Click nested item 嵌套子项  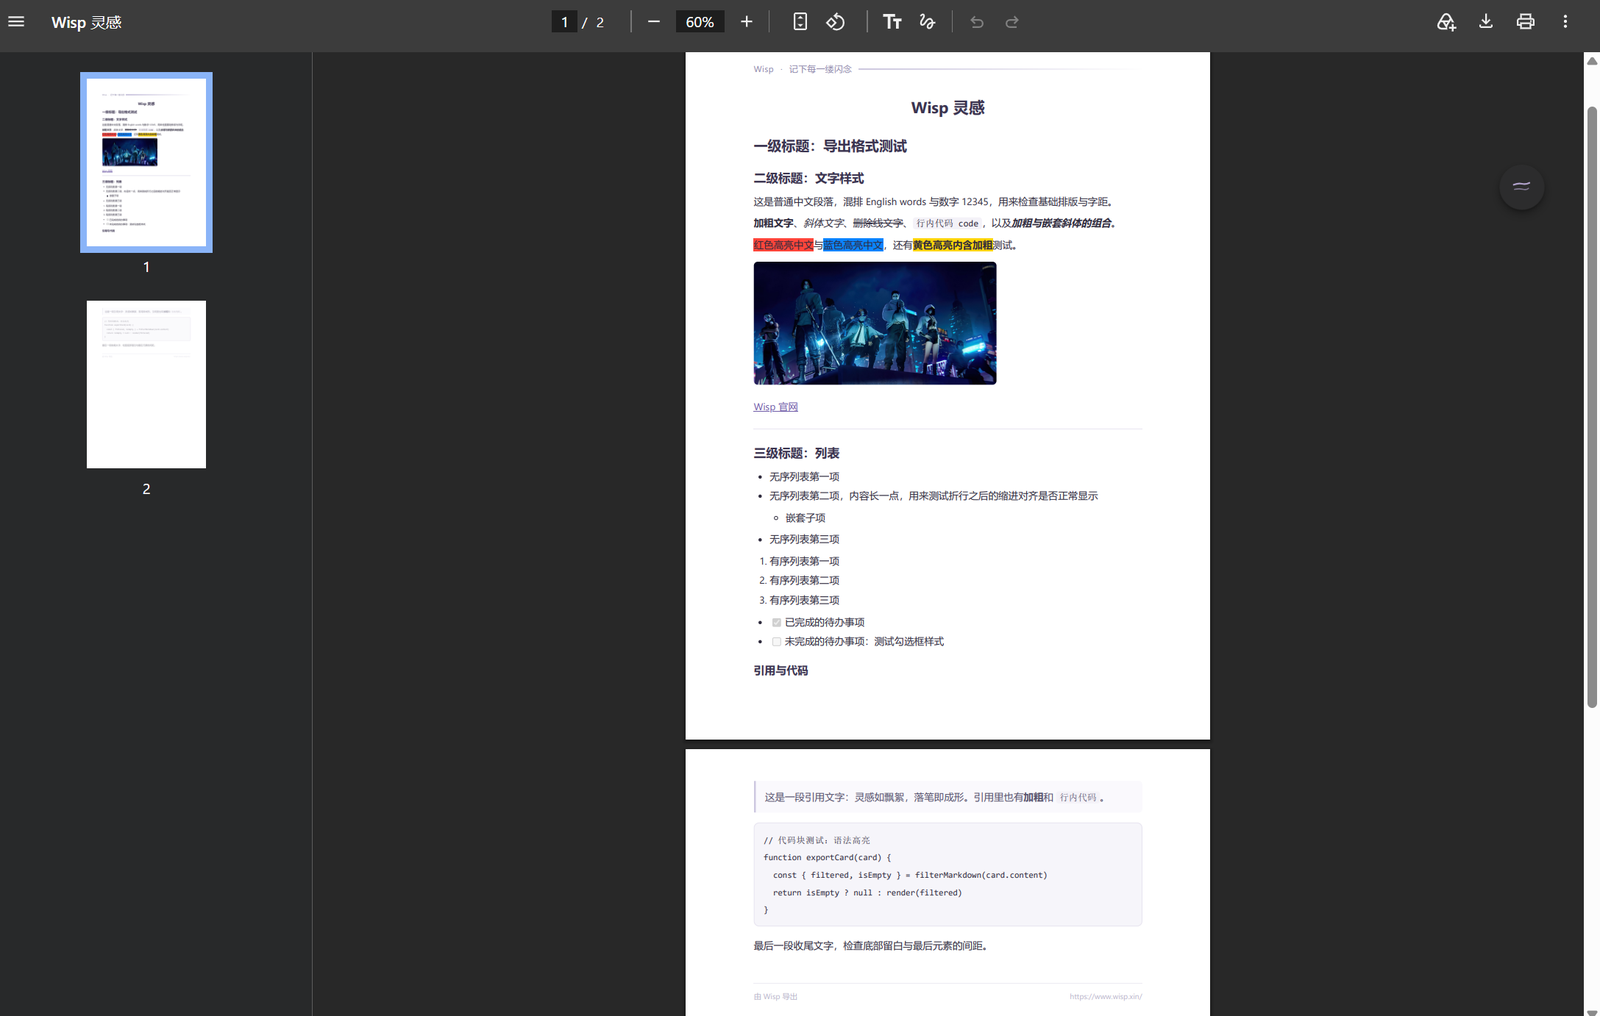pyautogui.click(x=805, y=518)
